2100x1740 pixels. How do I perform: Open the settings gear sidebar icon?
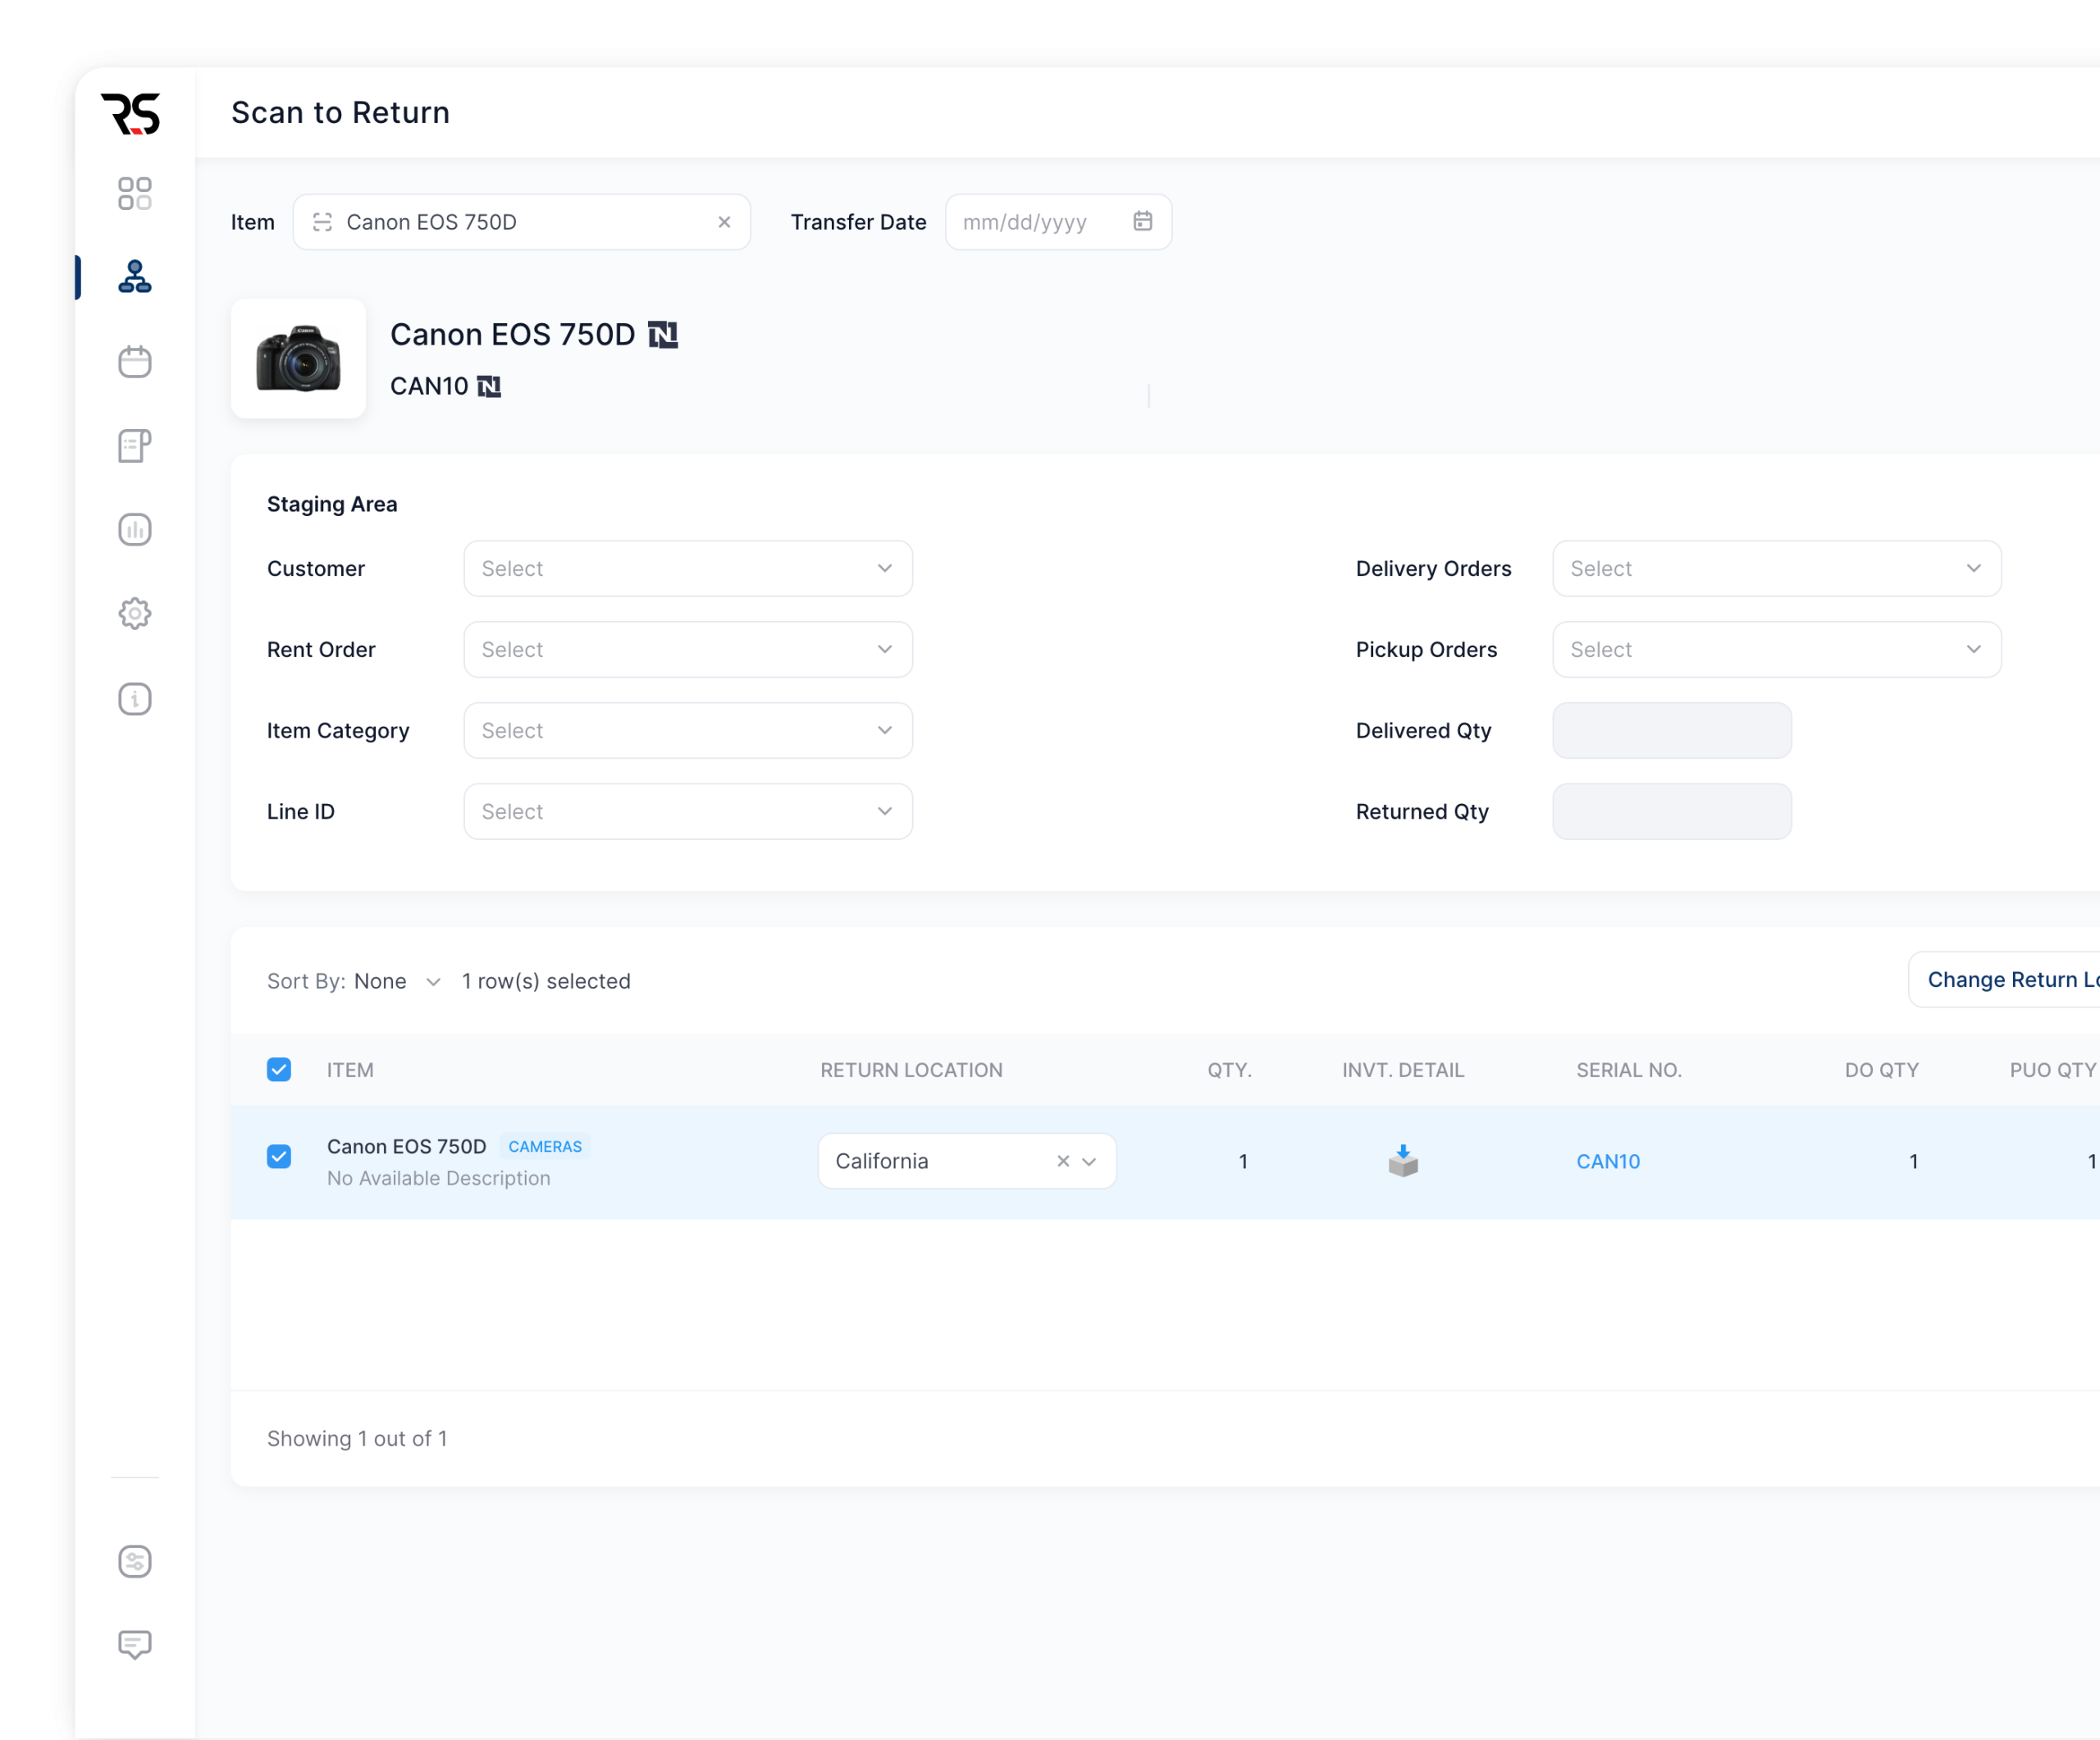tap(135, 613)
